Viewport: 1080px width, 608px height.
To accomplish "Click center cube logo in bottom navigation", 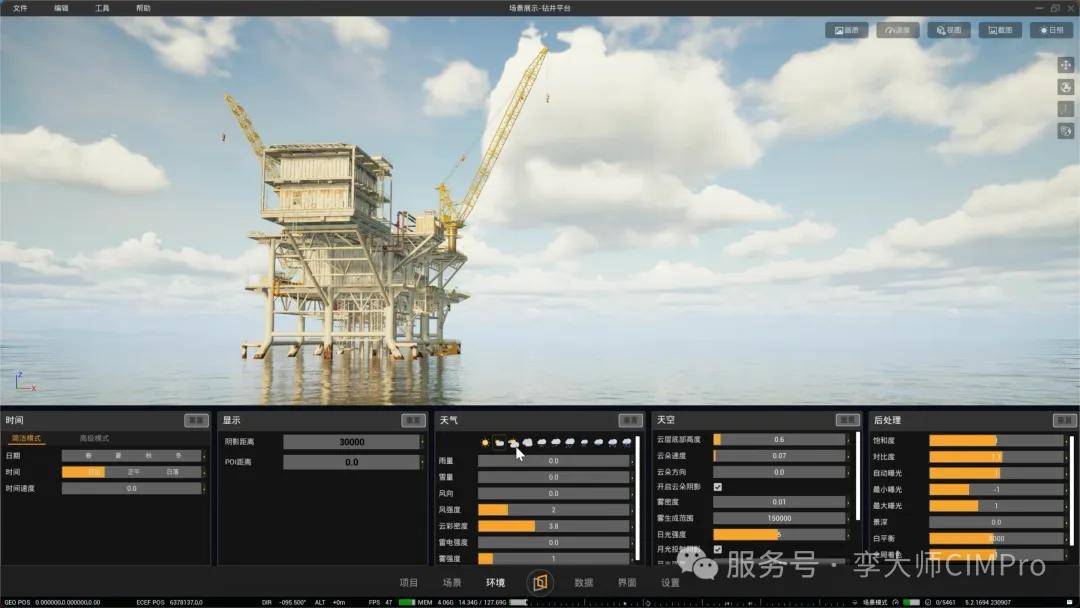I will click(x=540, y=583).
